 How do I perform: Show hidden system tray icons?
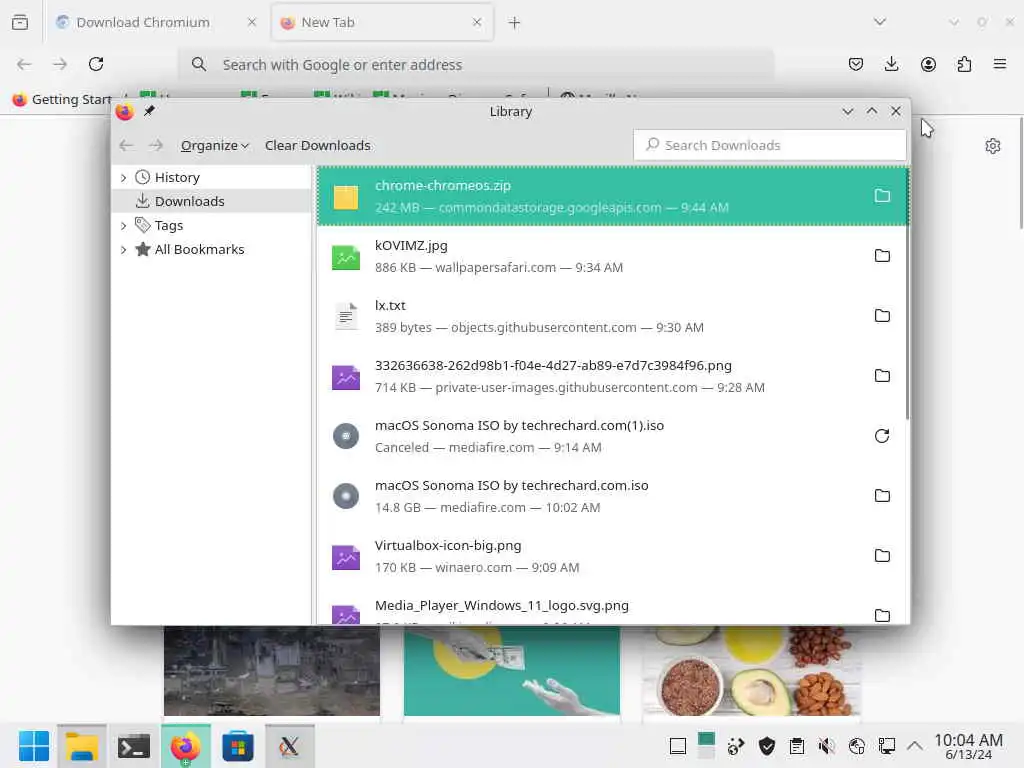(915, 745)
